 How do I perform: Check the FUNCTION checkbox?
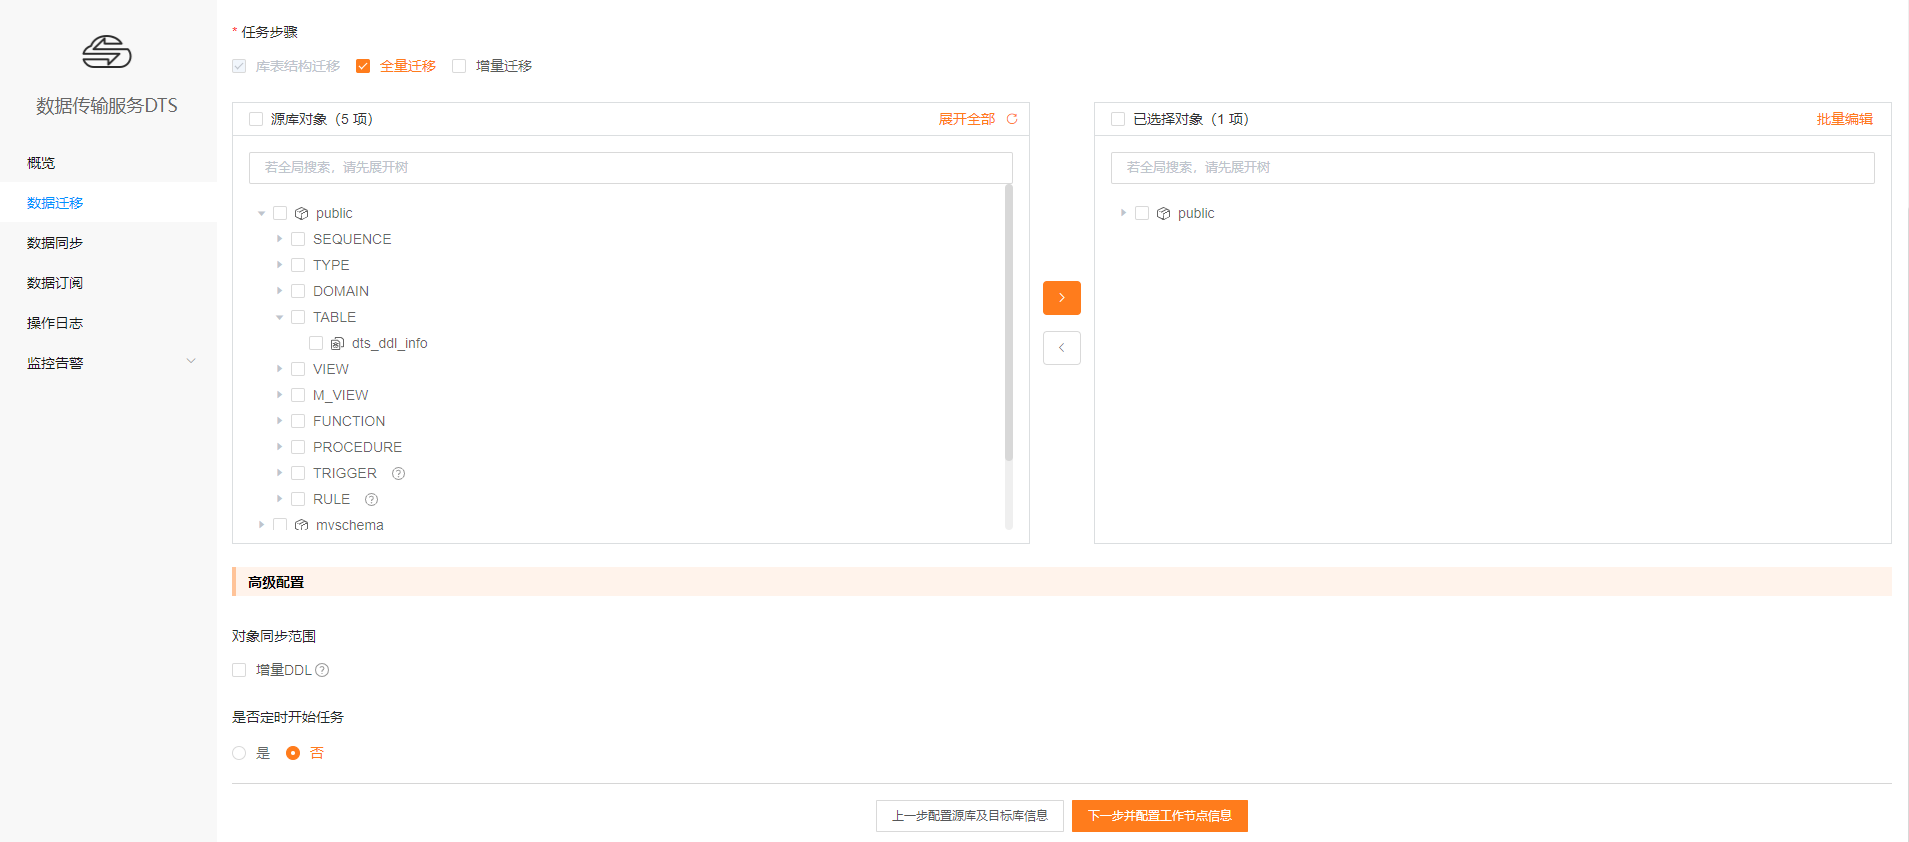(298, 421)
